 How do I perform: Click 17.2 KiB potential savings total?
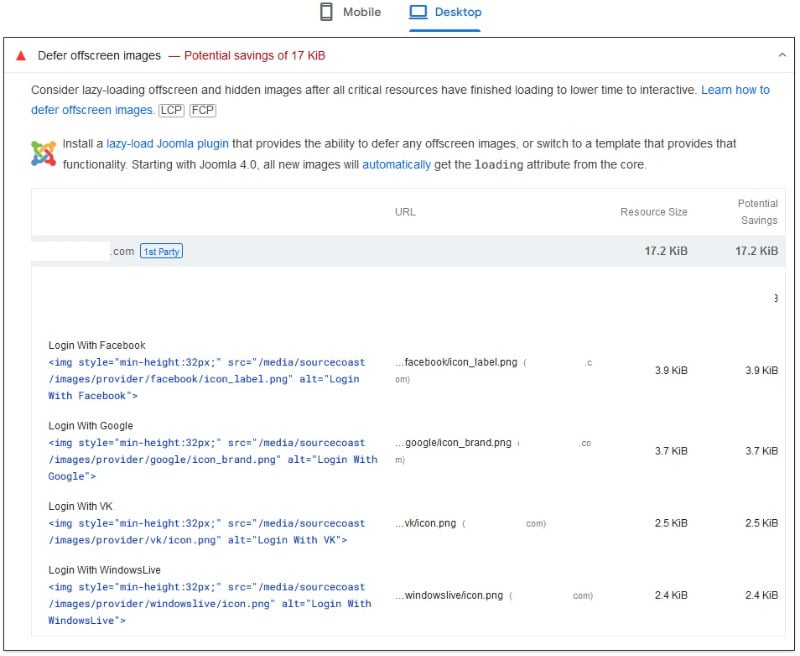pyautogui.click(x=756, y=251)
